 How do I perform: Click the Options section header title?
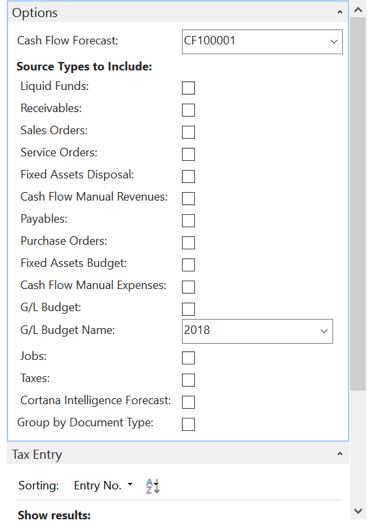[35, 13]
